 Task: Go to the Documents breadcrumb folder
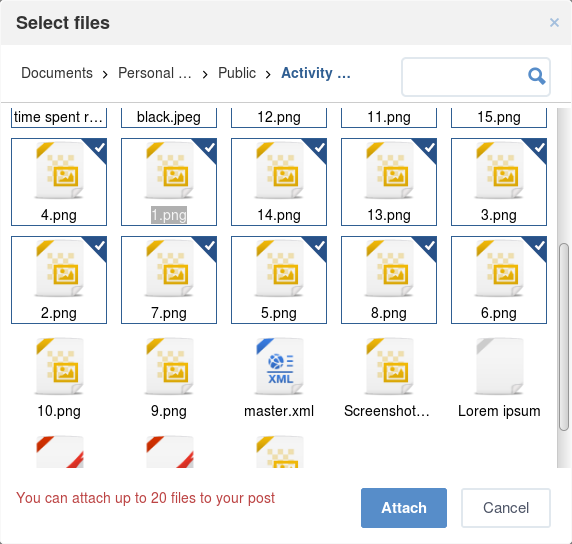(57, 73)
